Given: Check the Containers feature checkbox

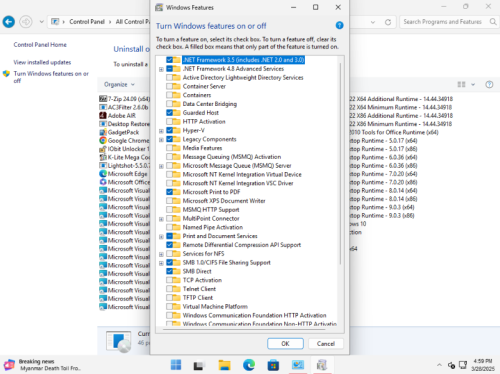Looking at the screenshot, I should pos(170,95).
